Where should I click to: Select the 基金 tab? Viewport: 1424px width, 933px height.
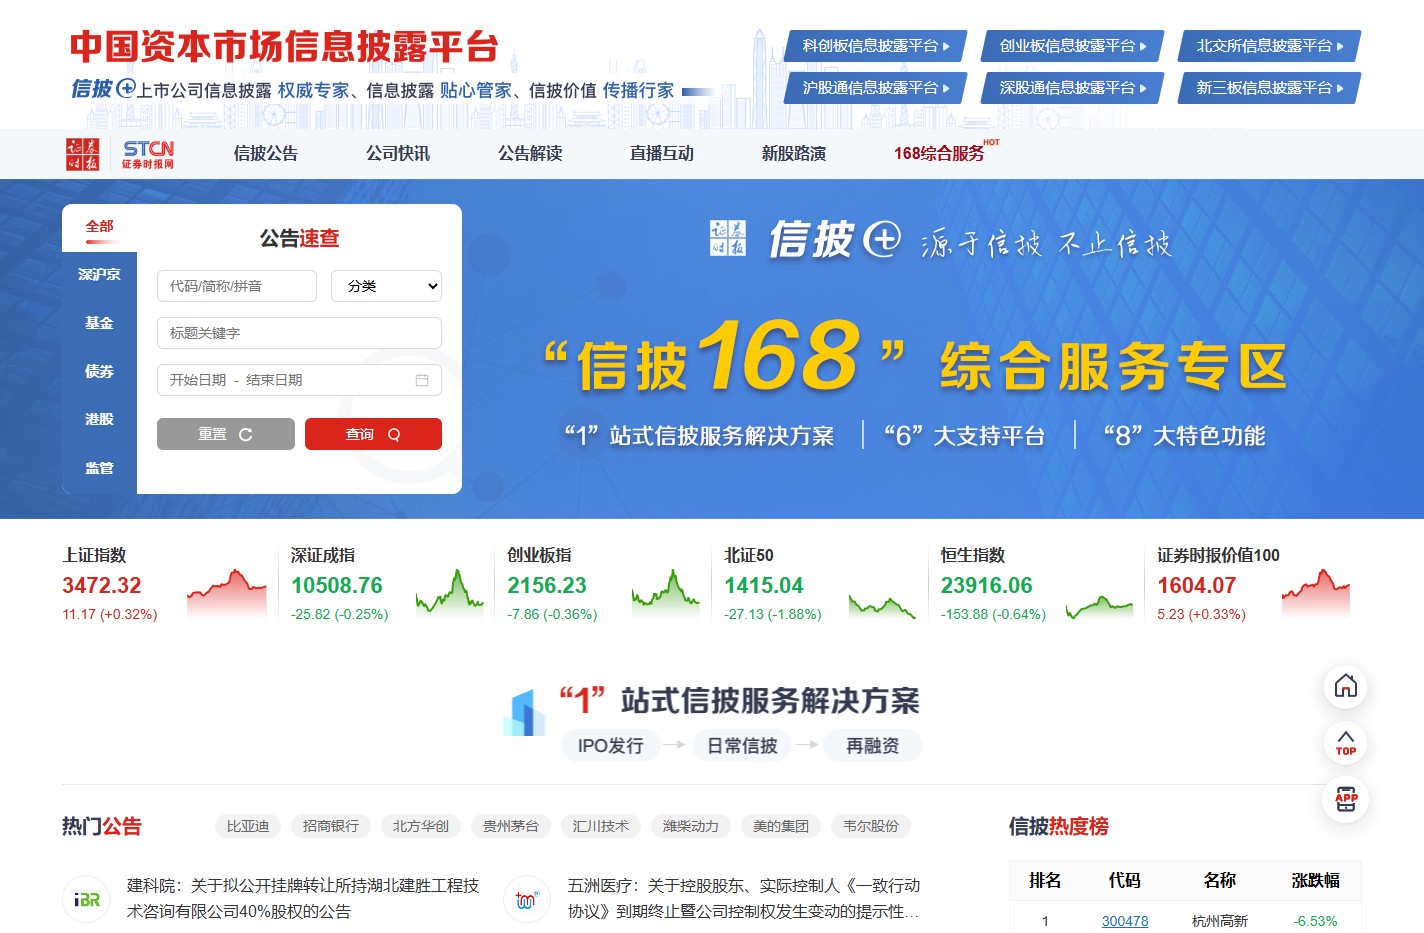tap(99, 323)
